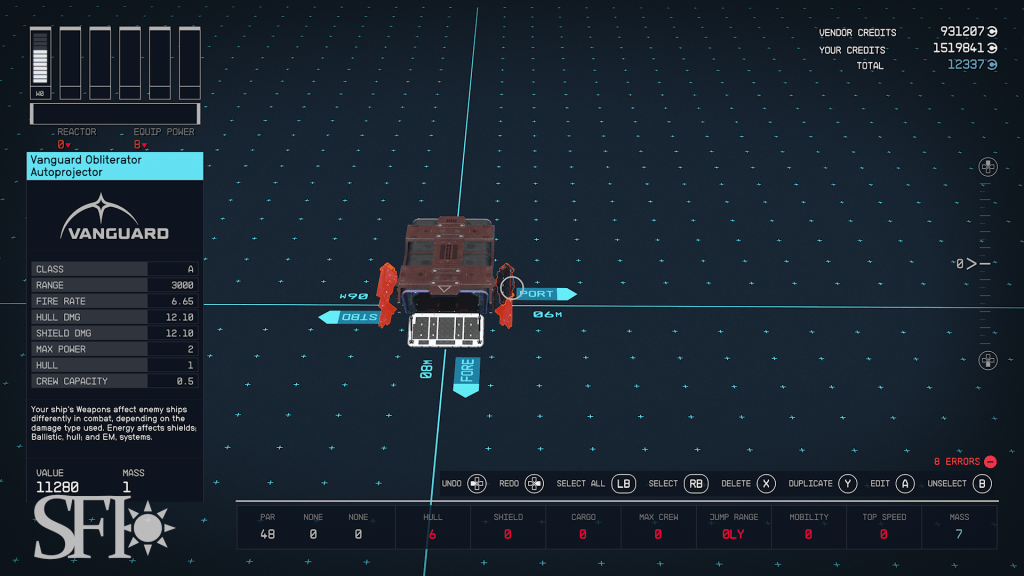The width and height of the screenshot is (1024, 576).
Task: Click the Undo d-pad icon
Action: [477, 484]
